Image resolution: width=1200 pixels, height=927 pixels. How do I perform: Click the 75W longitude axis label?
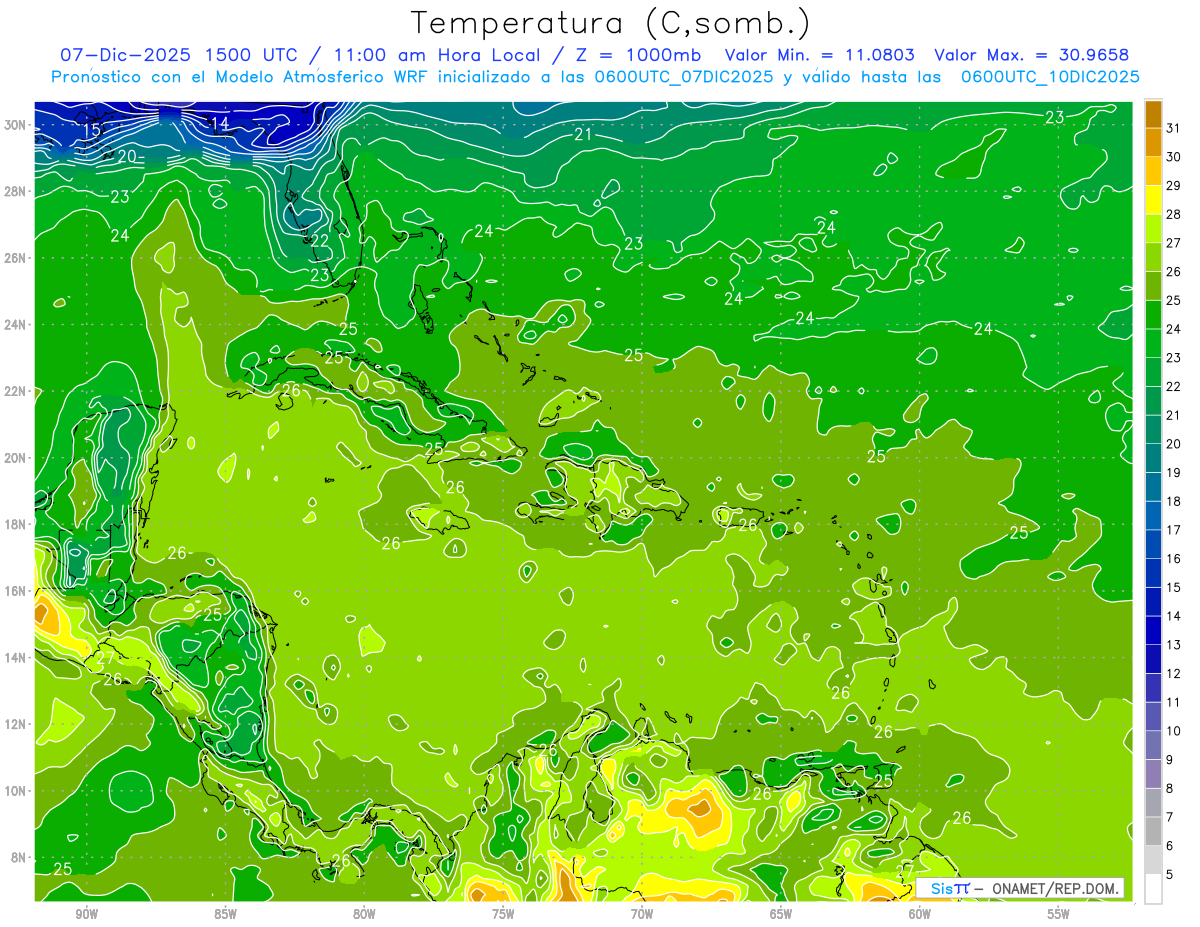click(503, 914)
